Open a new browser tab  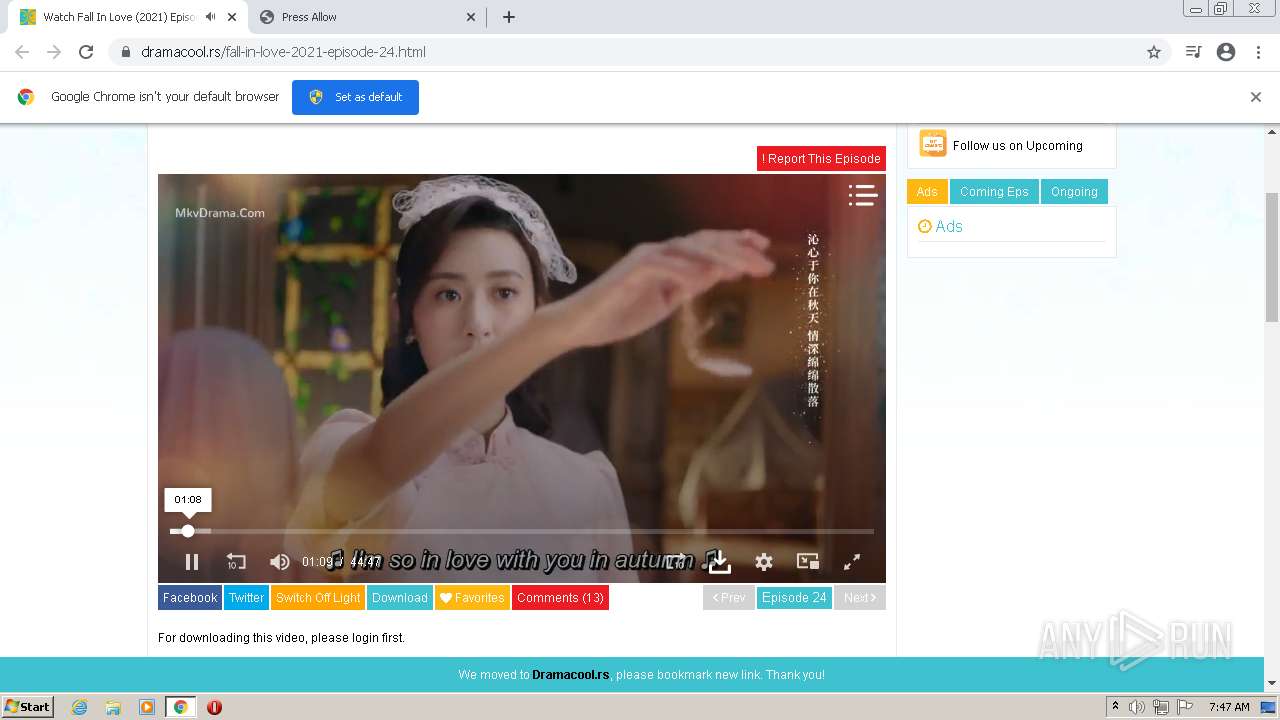click(509, 17)
